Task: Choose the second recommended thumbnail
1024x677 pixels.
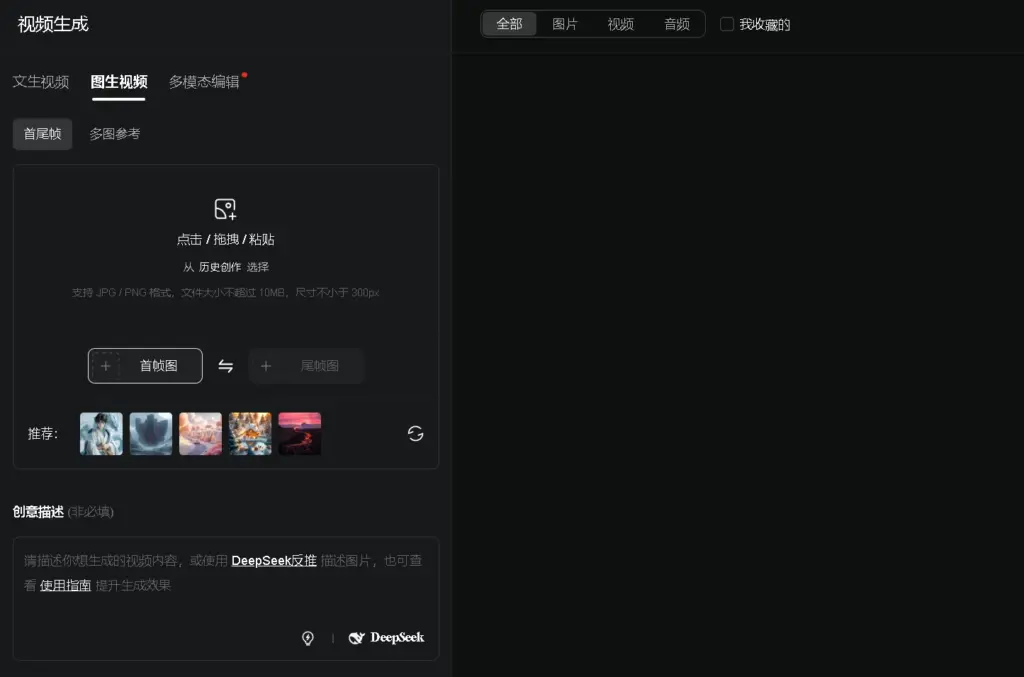Action: click(x=151, y=434)
